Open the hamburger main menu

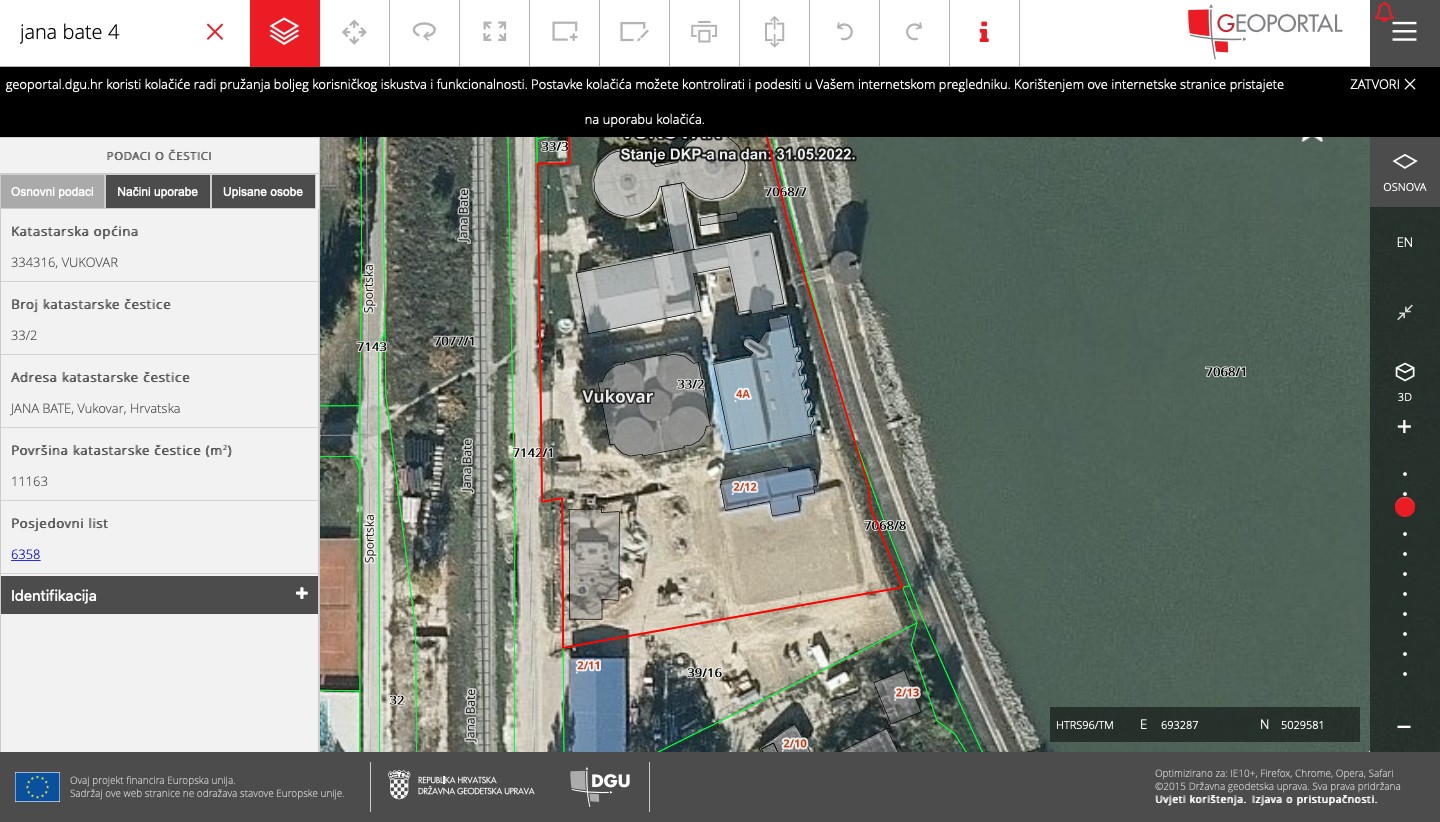click(1404, 32)
